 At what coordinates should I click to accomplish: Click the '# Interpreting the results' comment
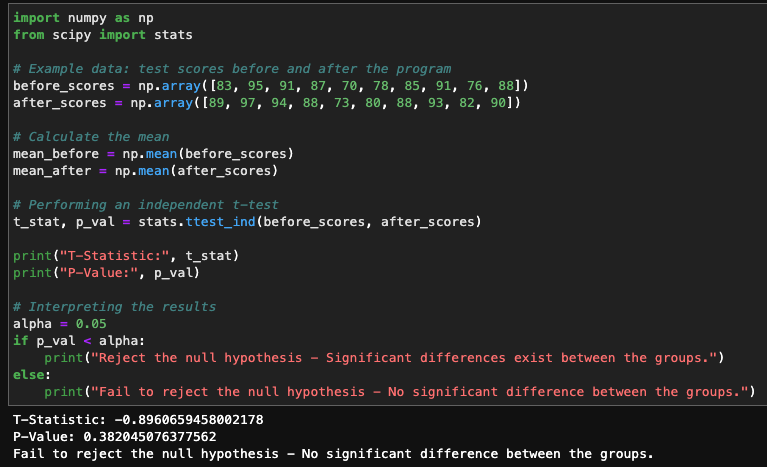pyautogui.click(x=114, y=307)
